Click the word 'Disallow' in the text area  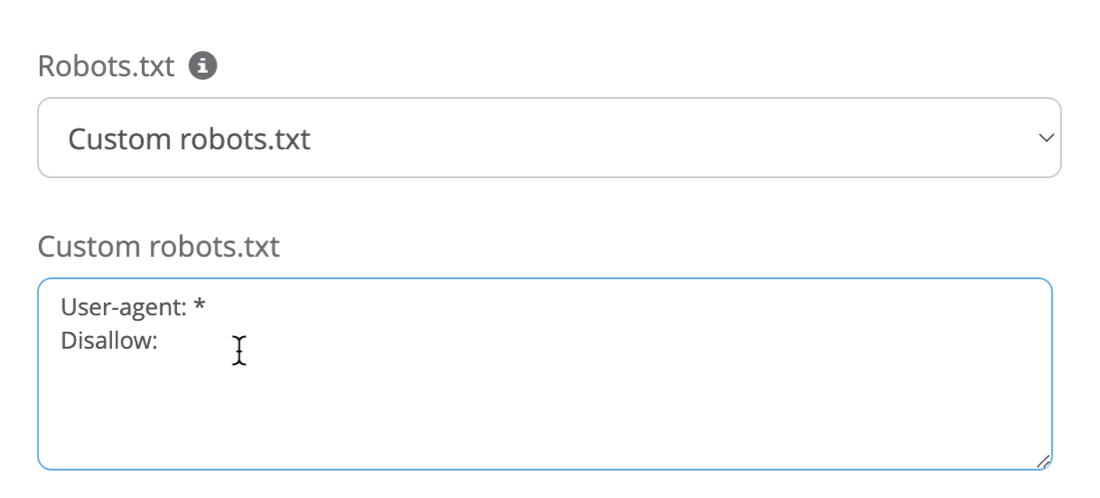pos(106,341)
